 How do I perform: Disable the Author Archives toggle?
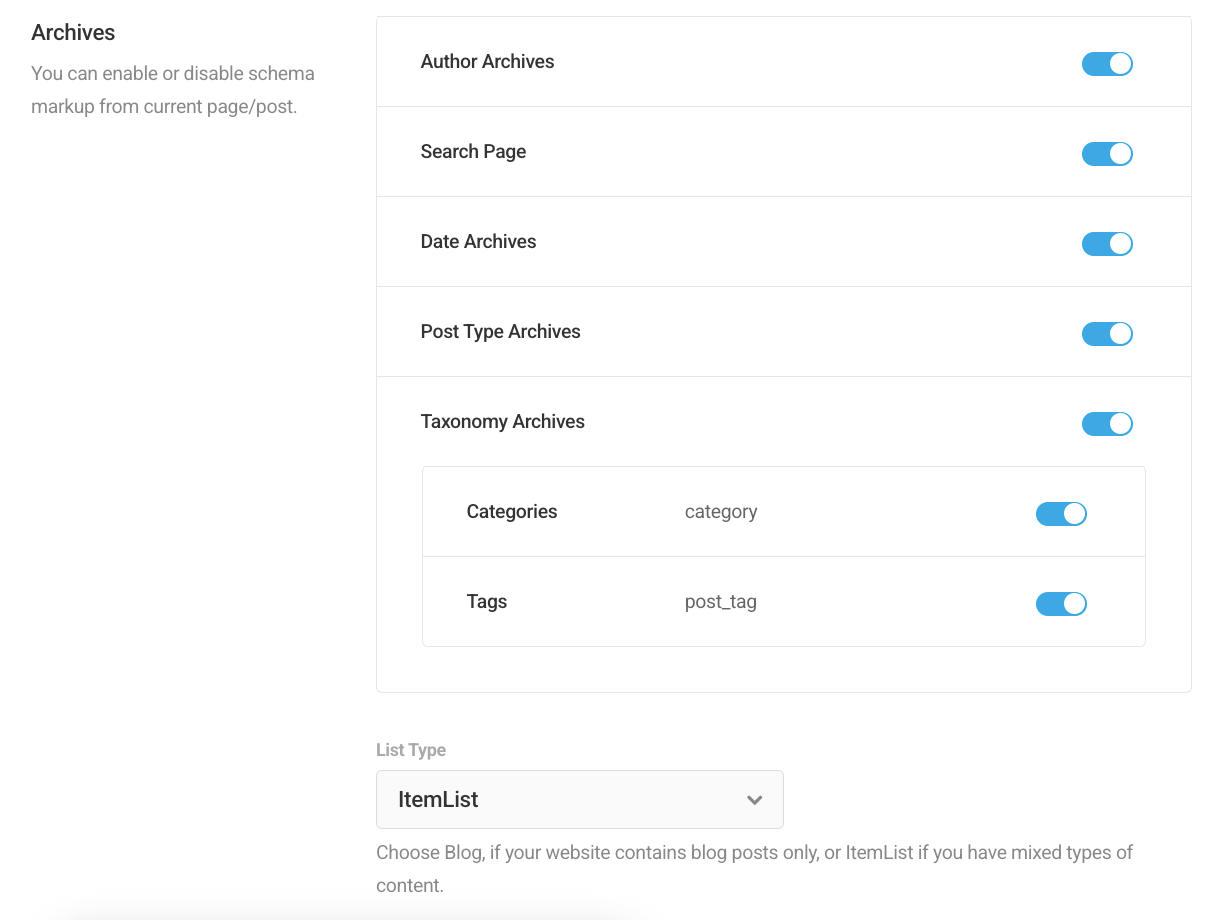click(1107, 63)
